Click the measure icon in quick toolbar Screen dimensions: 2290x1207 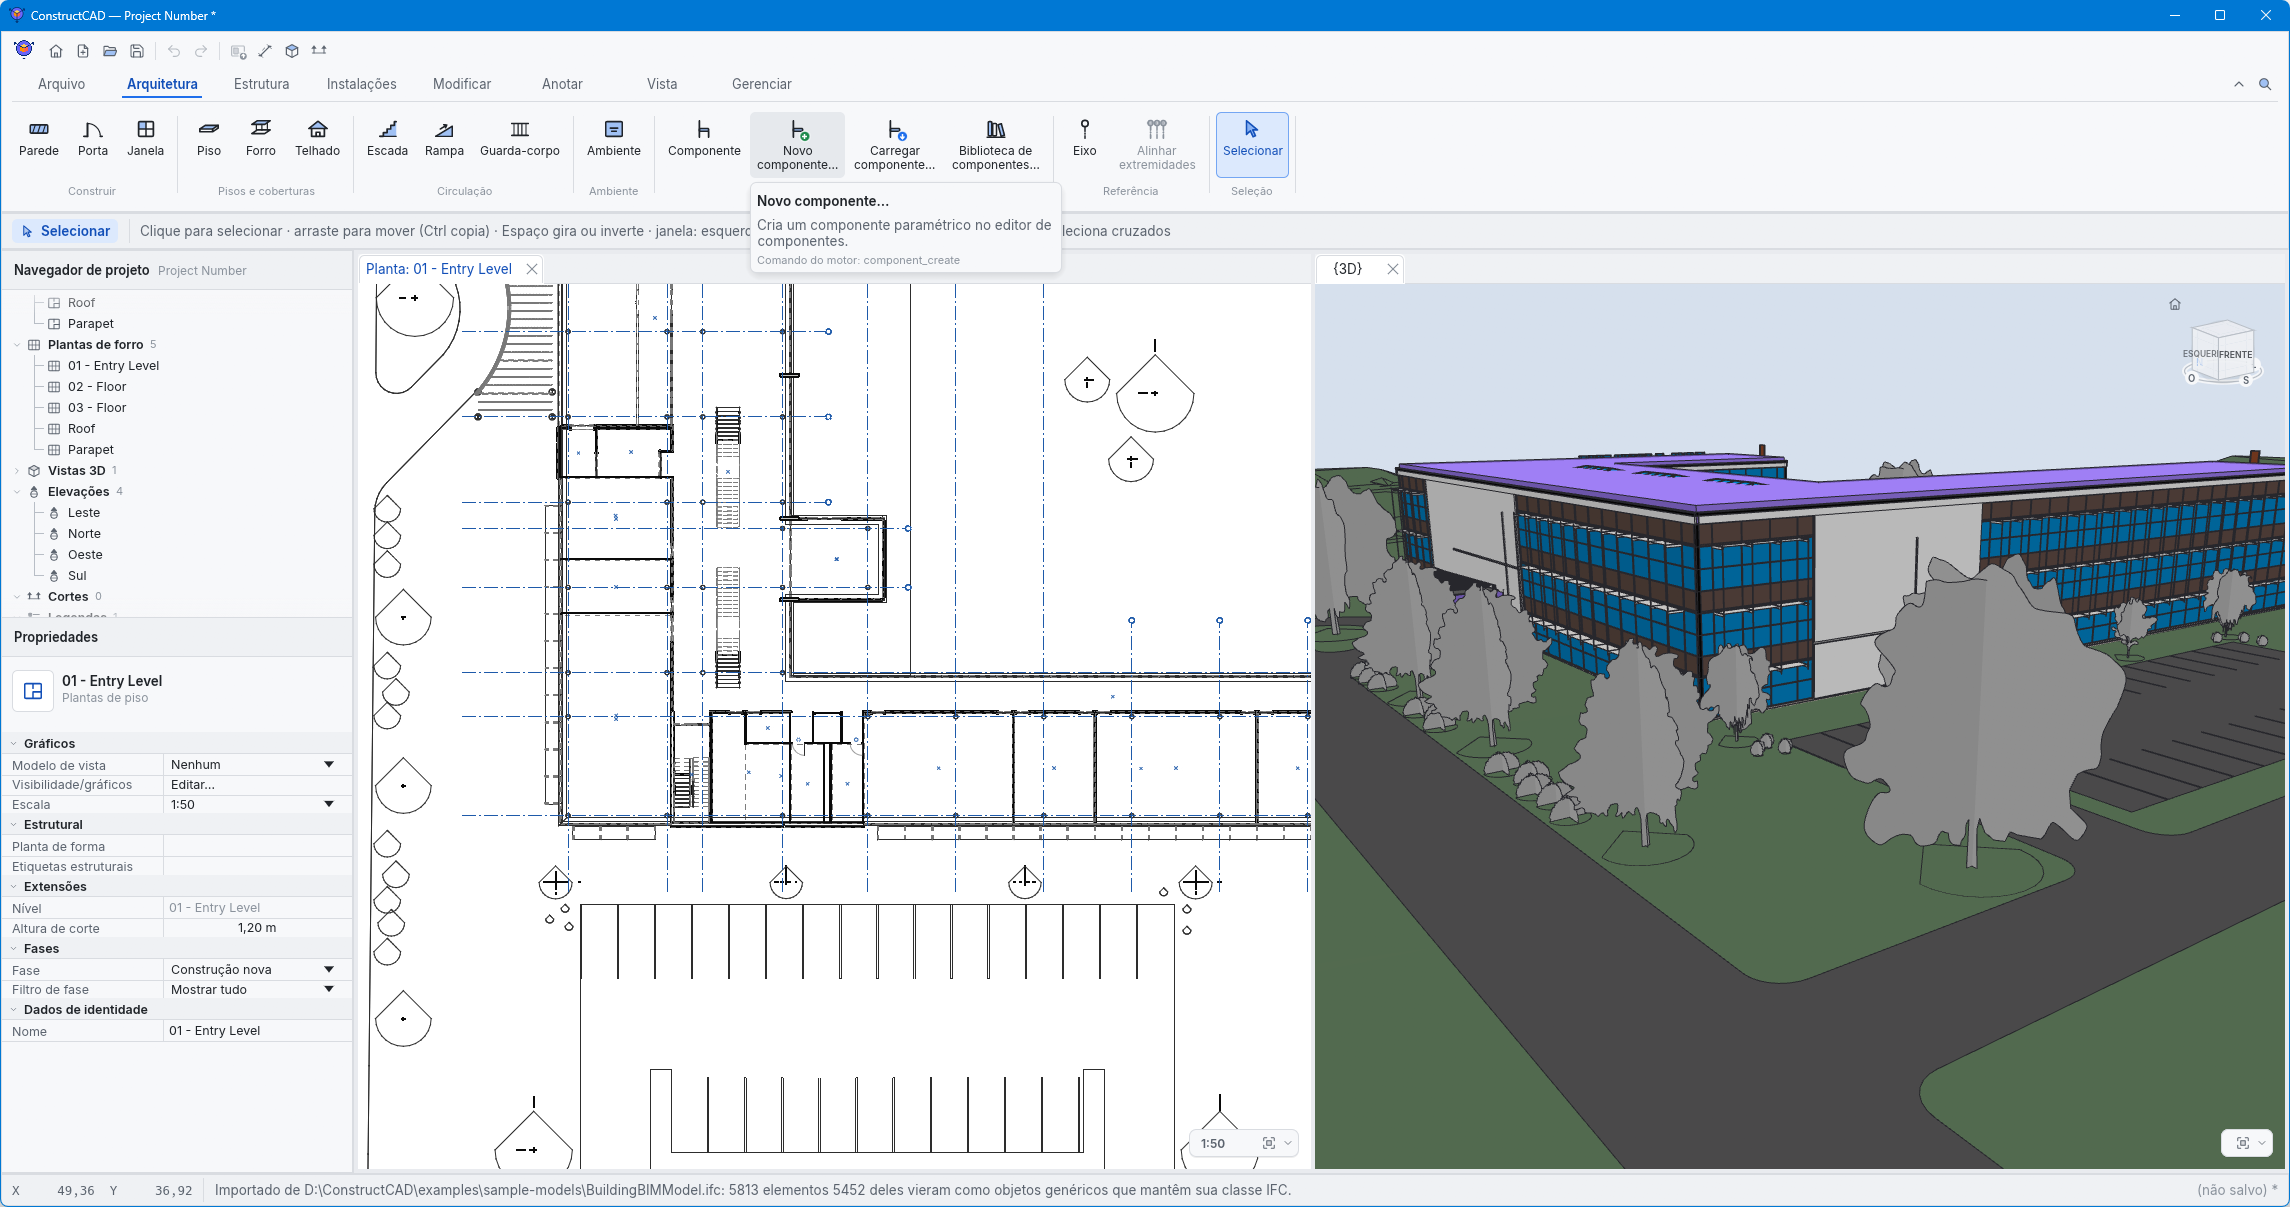(x=265, y=51)
